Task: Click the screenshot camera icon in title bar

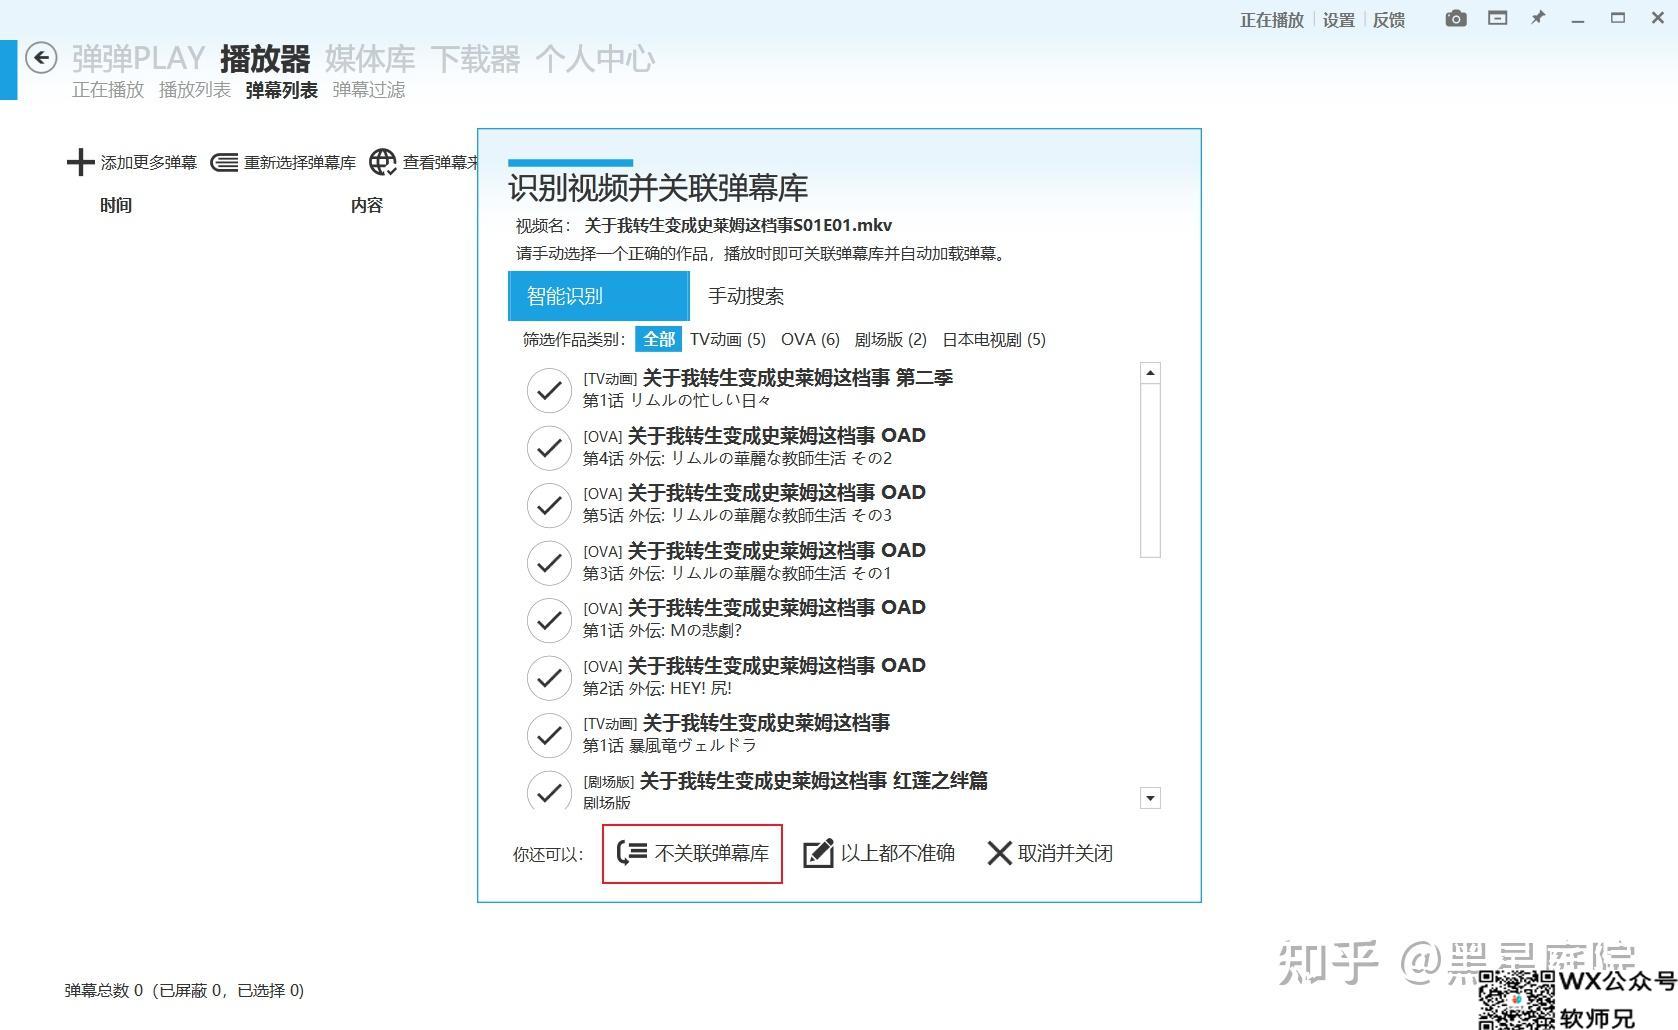Action: 1456,18
